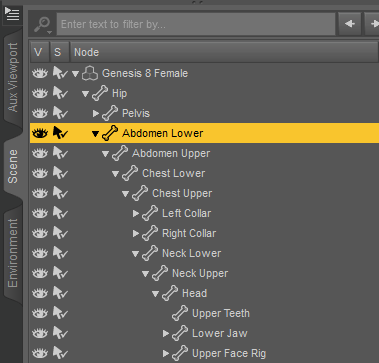Click the left arrow navigation button
The image size is (379, 363).
click(350, 24)
